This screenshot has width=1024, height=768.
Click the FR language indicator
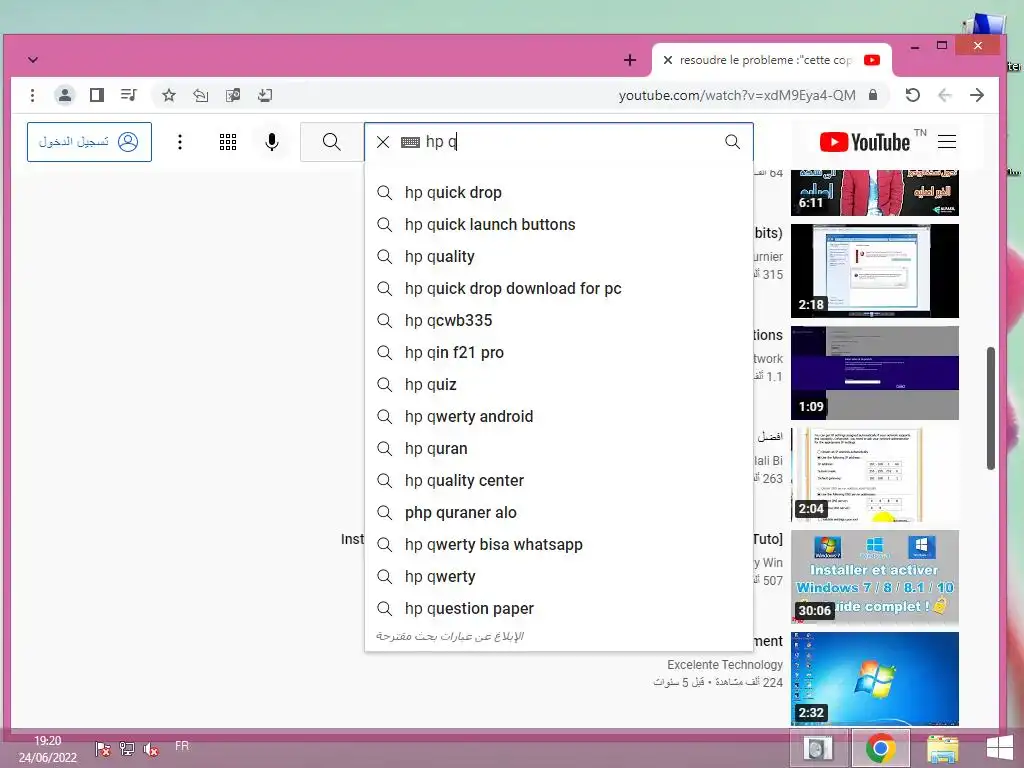click(x=182, y=746)
